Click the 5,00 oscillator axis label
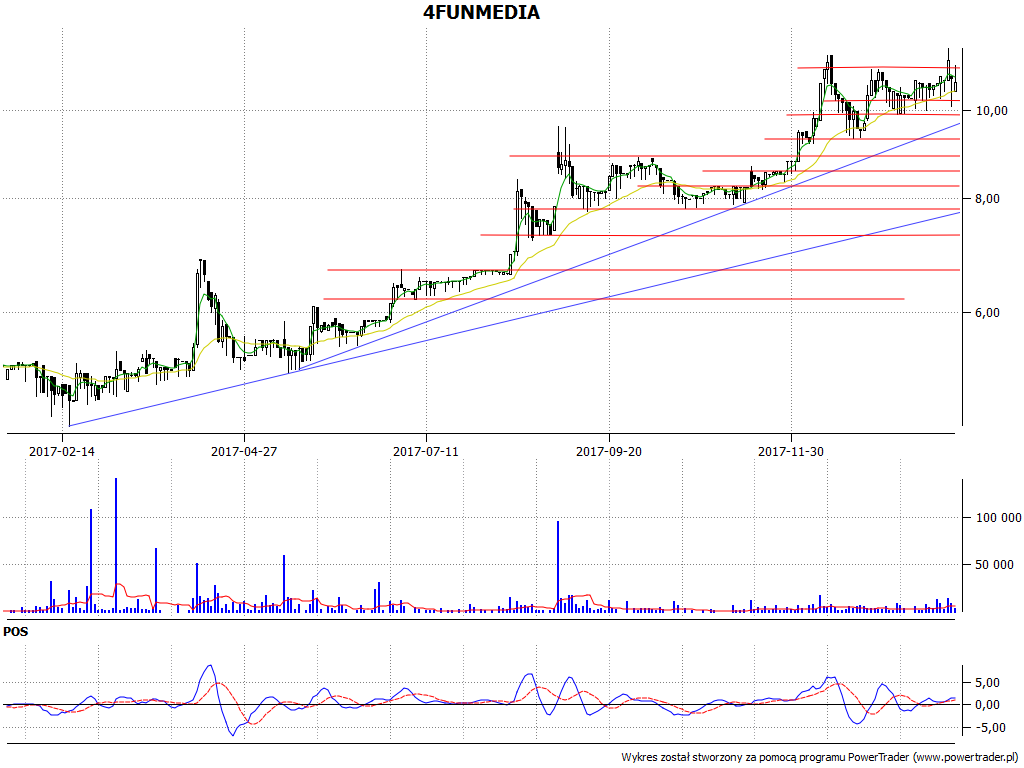The image size is (1024, 768). click(987, 683)
